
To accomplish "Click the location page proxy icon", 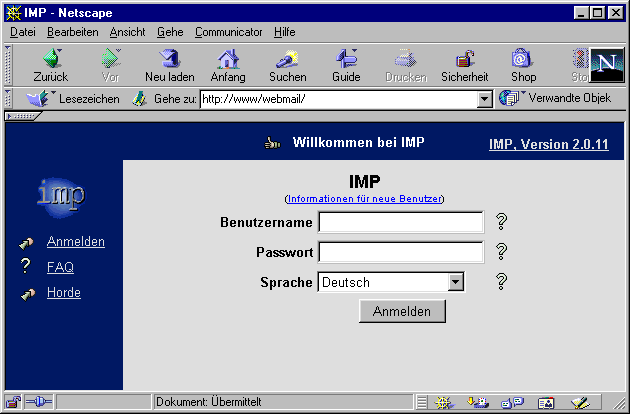I will coord(139,98).
